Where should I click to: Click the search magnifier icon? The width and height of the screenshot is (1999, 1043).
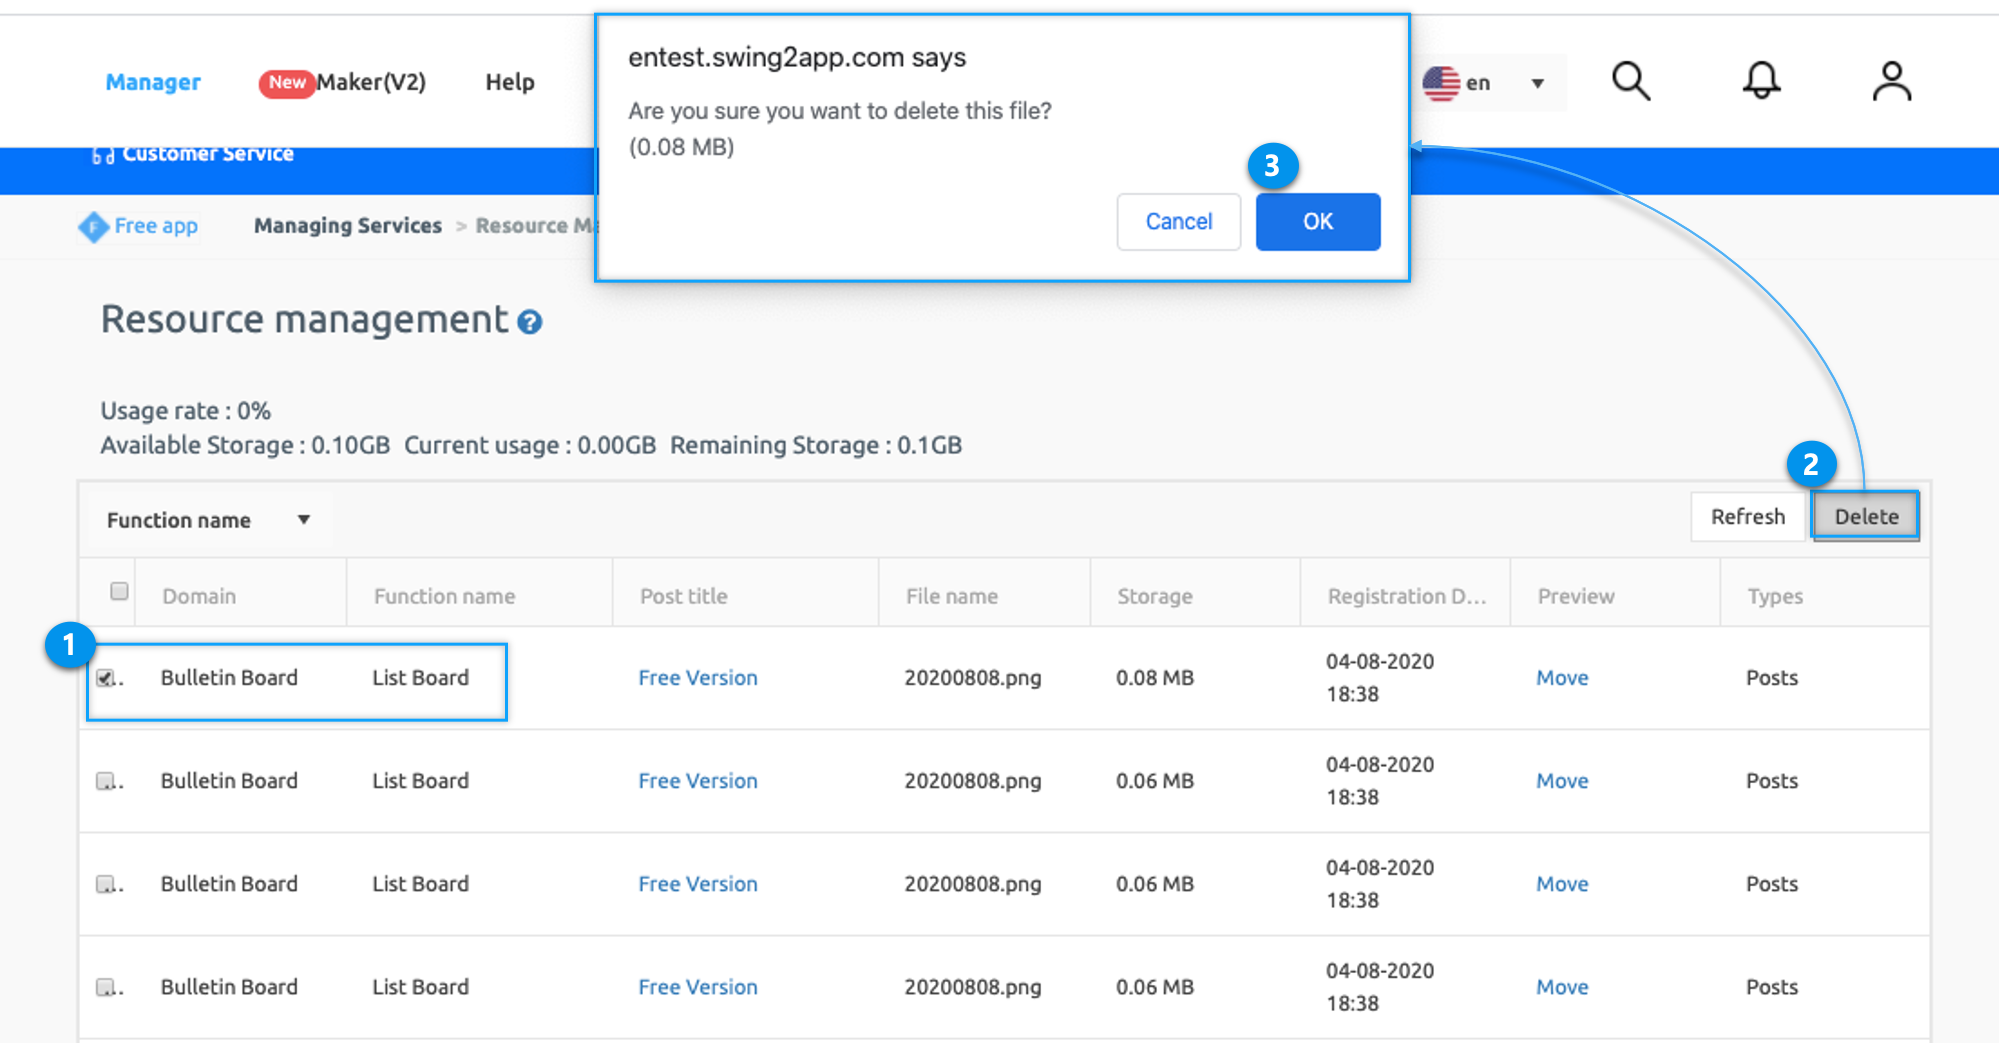(x=1630, y=81)
